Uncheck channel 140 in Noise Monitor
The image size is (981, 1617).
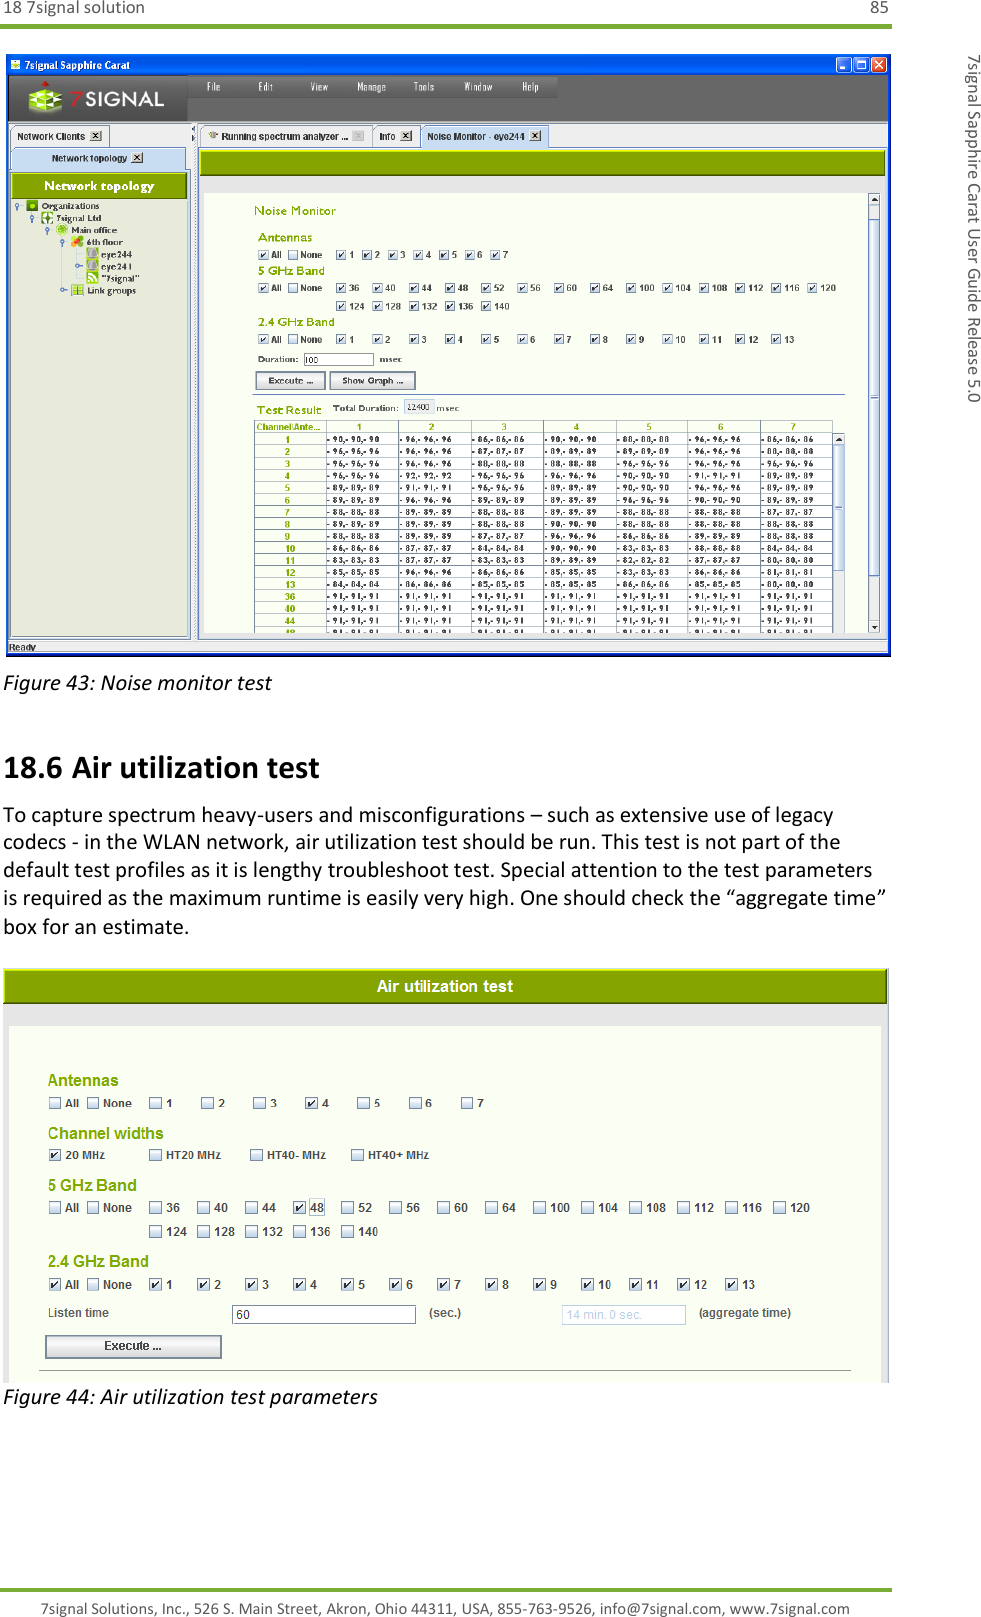[486, 307]
